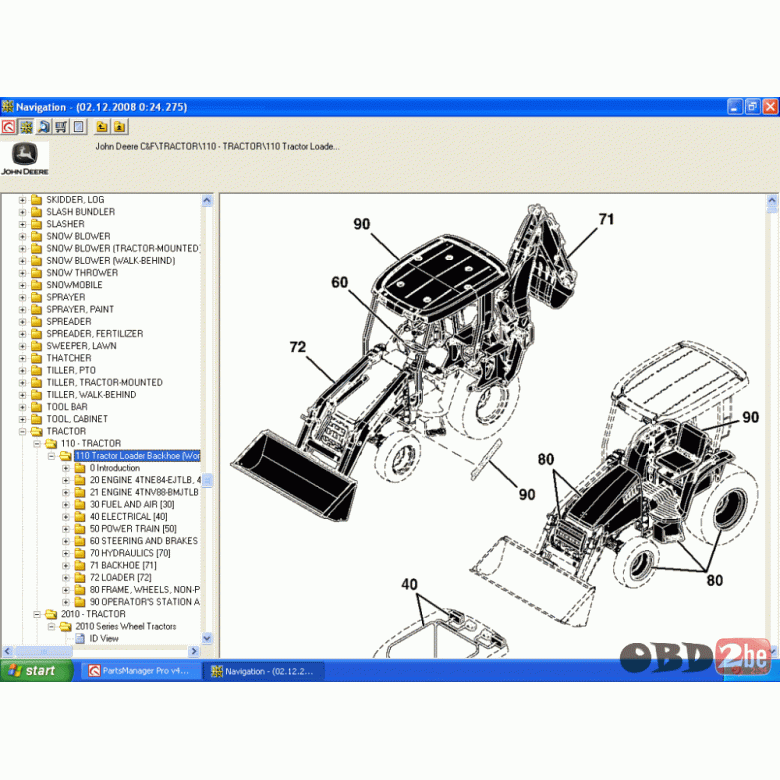This screenshot has width=780, height=780.
Task: Select the SPREADER, FERTILIZER tree item
Action: [x=95, y=334]
